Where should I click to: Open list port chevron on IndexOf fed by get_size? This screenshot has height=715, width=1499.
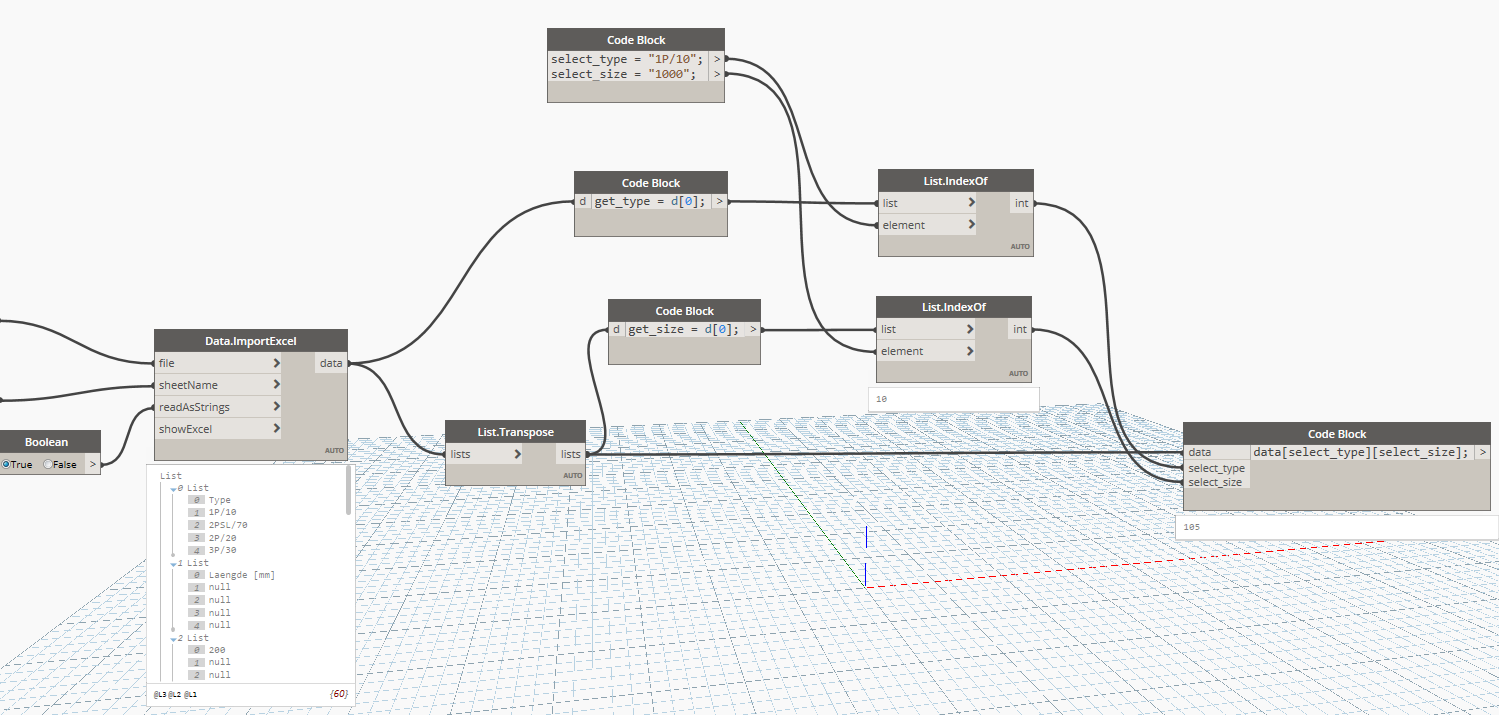(x=970, y=329)
